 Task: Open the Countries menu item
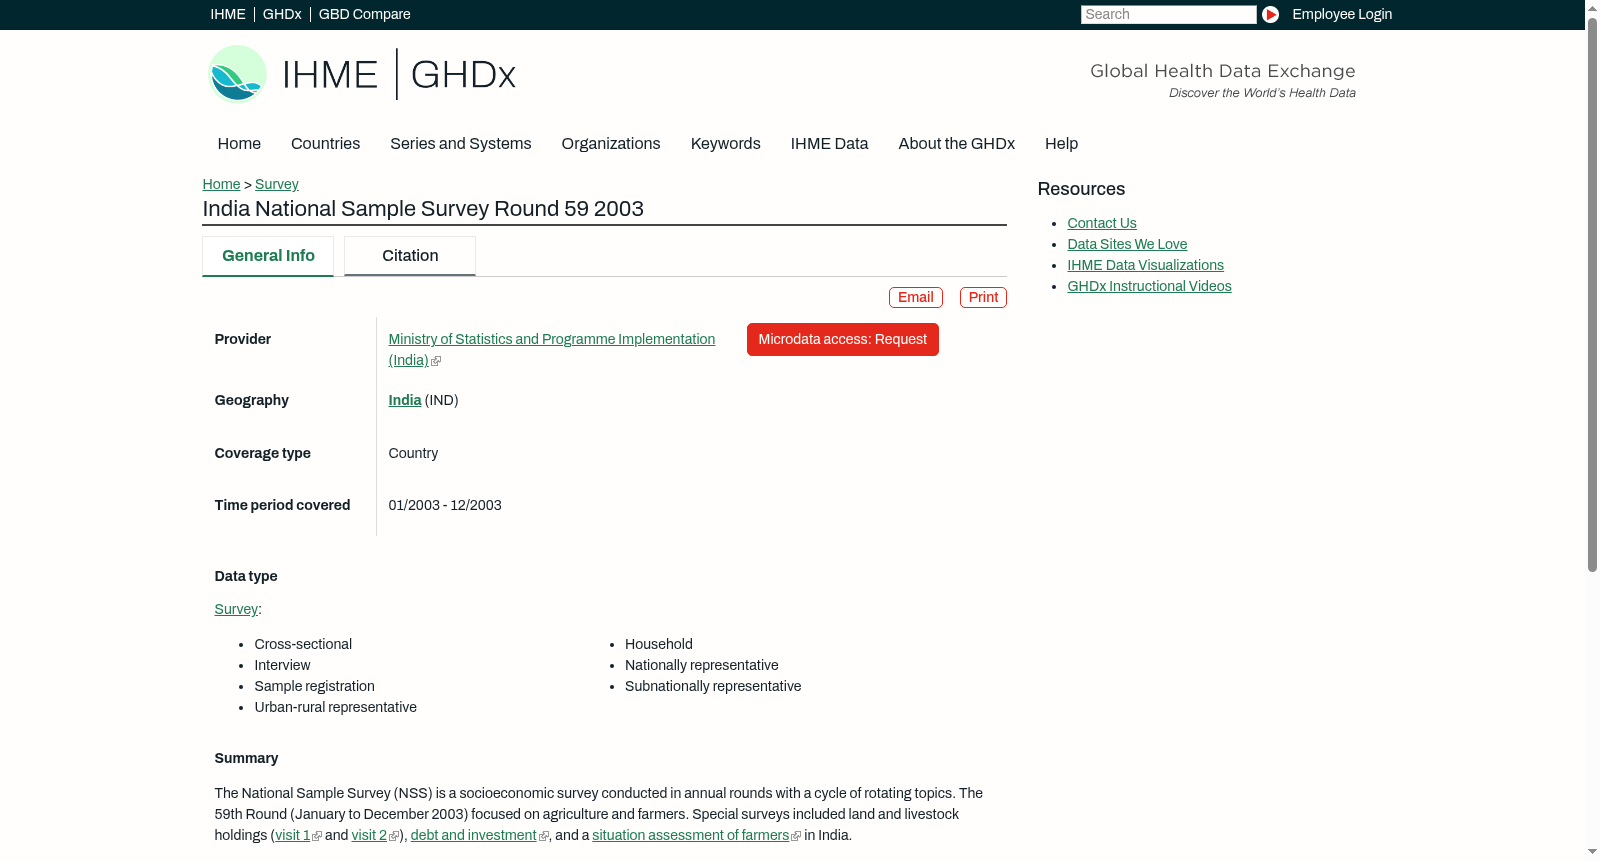[x=325, y=144]
